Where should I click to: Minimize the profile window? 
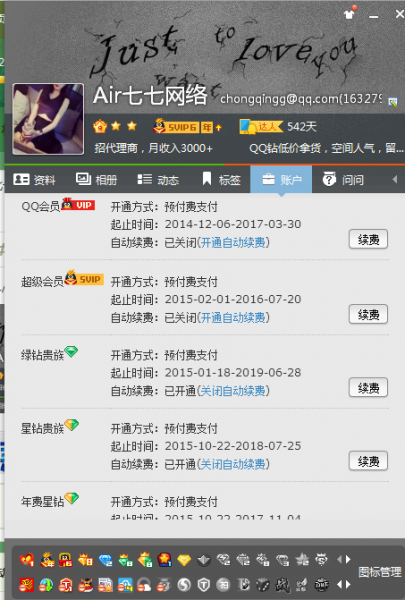[374, 16]
